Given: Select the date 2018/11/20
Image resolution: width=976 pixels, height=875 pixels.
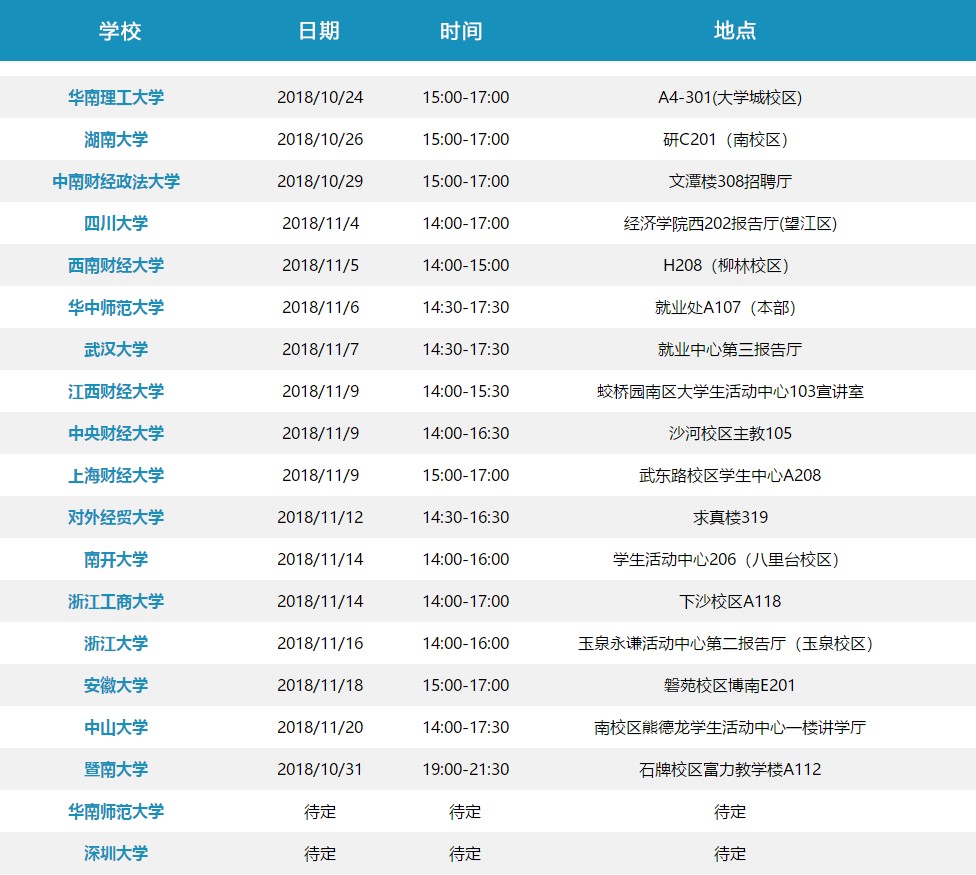Looking at the screenshot, I should (x=320, y=728).
